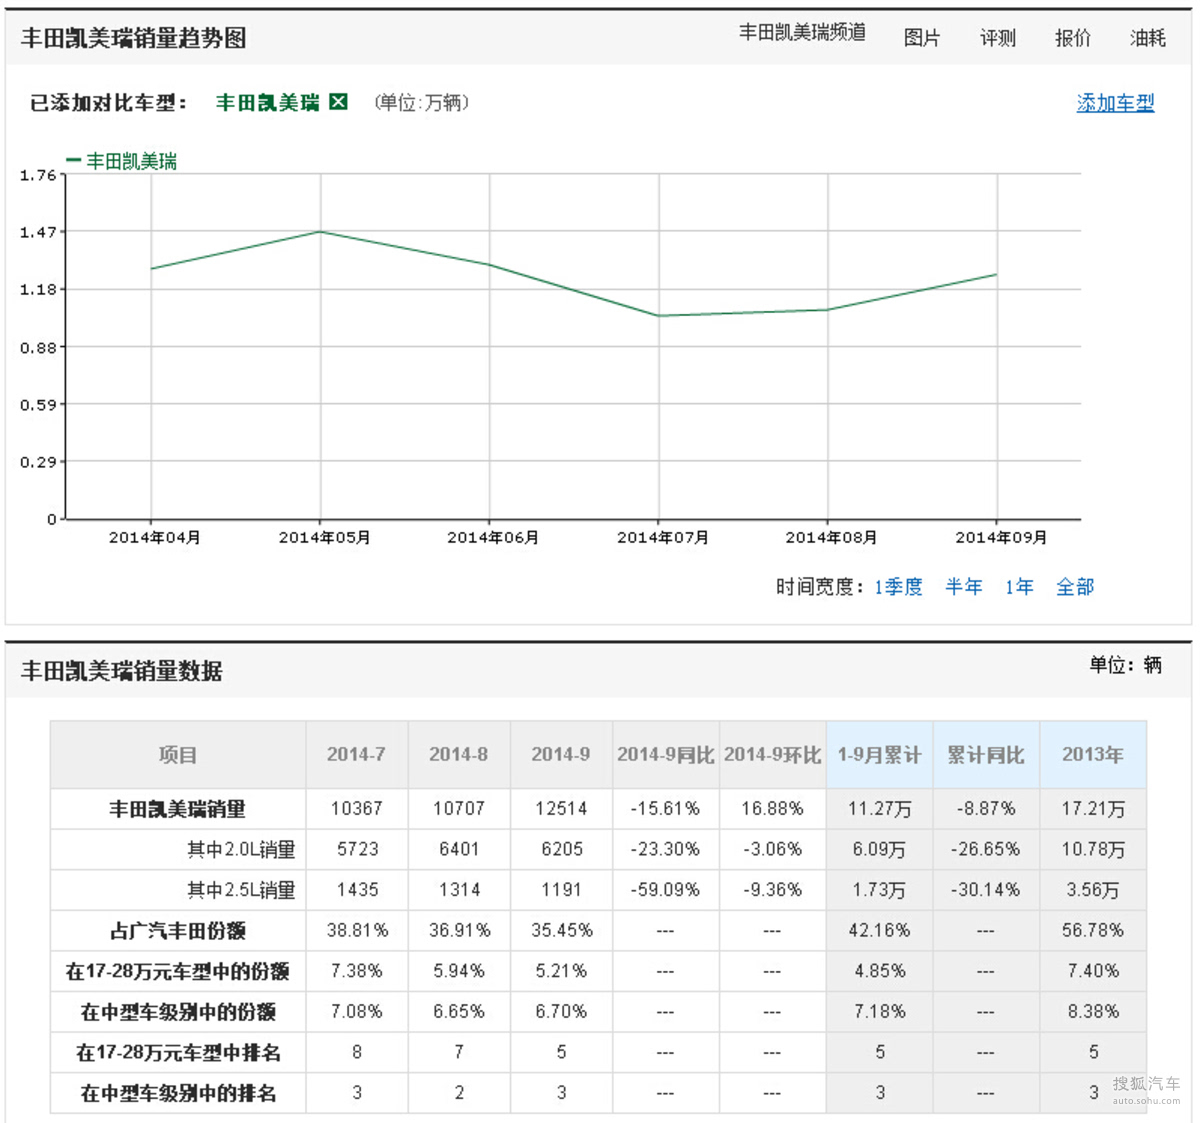Open the 油耗 page link
The image size is (1200, 1123).
point(1147,38)
